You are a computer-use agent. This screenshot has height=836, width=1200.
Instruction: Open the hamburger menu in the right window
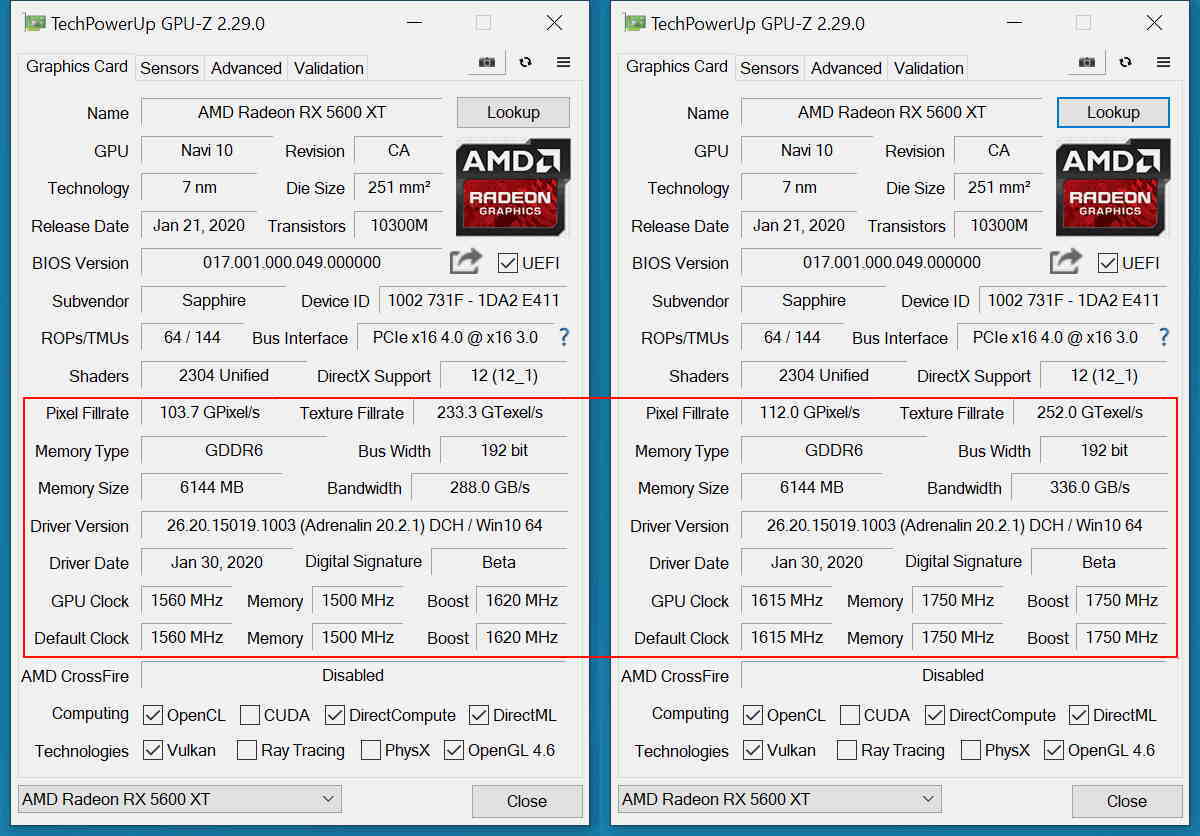pyautogui.click(x=1163, y=61)
